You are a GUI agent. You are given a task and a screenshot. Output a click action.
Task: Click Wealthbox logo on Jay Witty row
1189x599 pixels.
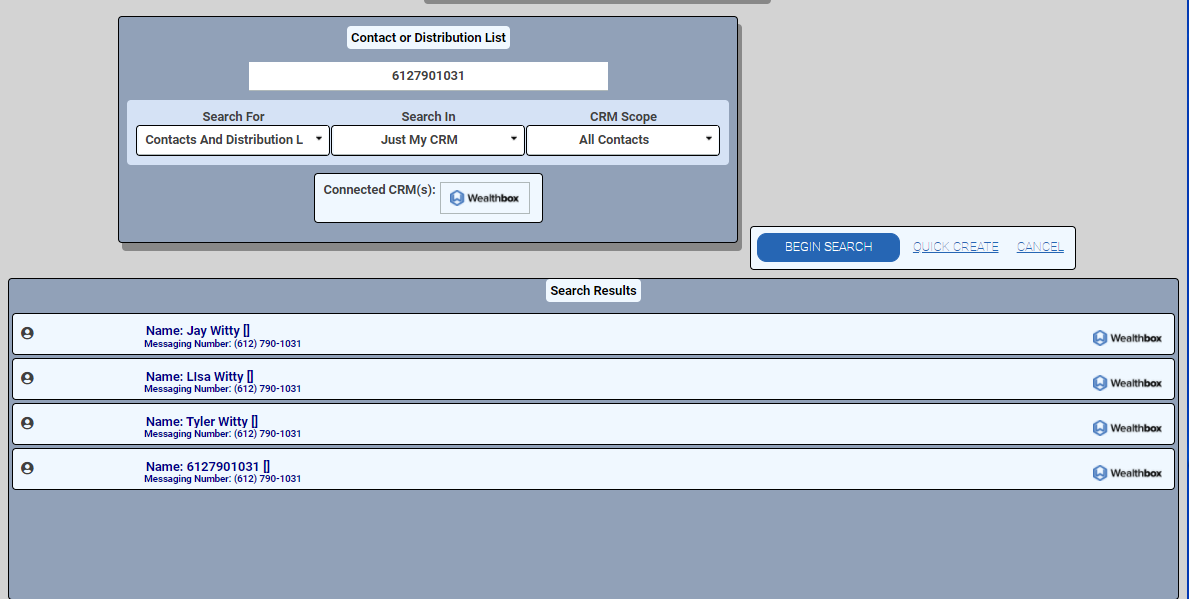click(1127, 338)
